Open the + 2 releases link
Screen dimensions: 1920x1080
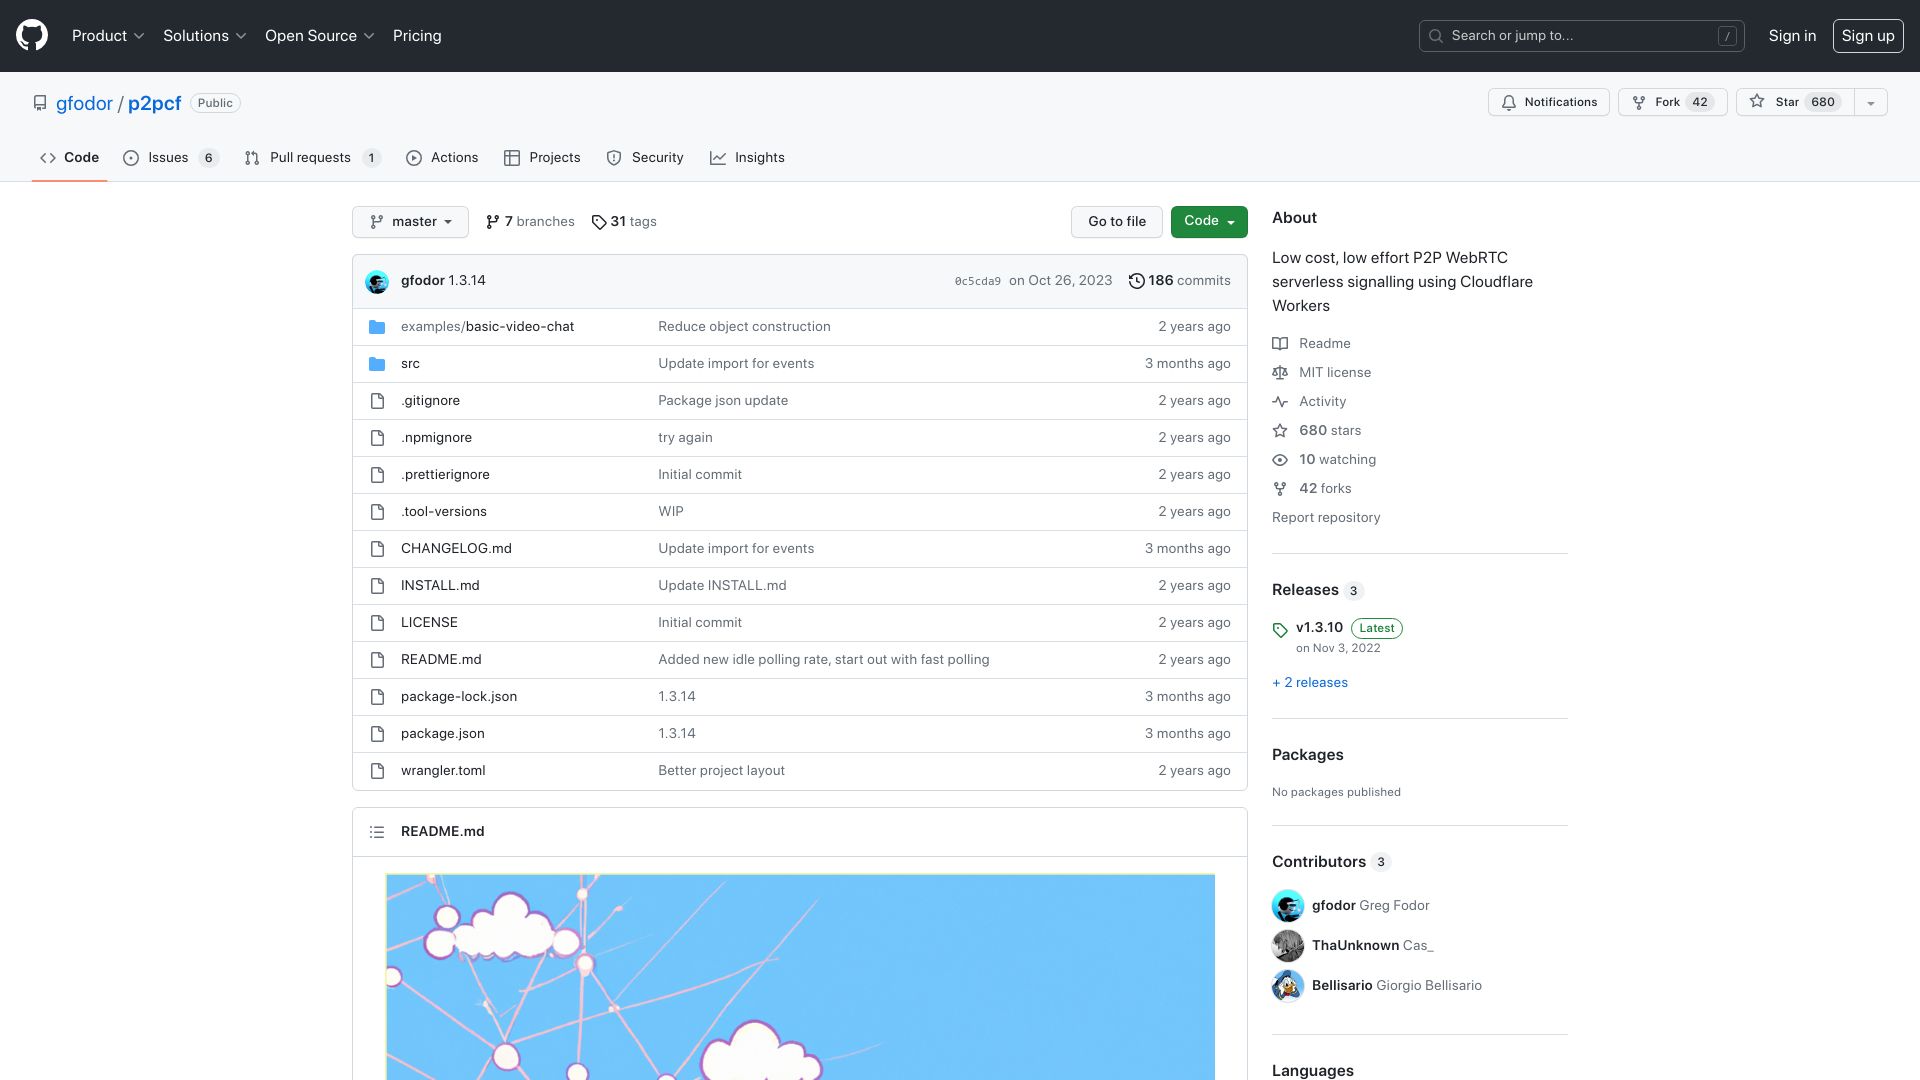tap(1310, 683)
